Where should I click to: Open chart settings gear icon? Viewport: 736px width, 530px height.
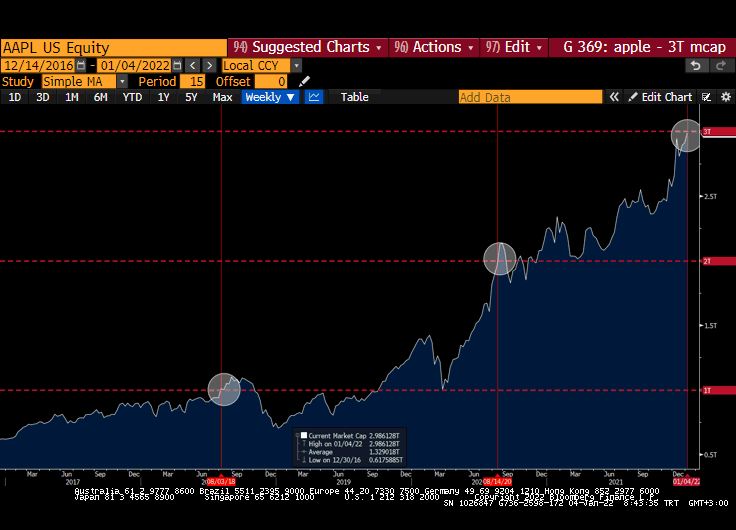[x=726, y=97]
